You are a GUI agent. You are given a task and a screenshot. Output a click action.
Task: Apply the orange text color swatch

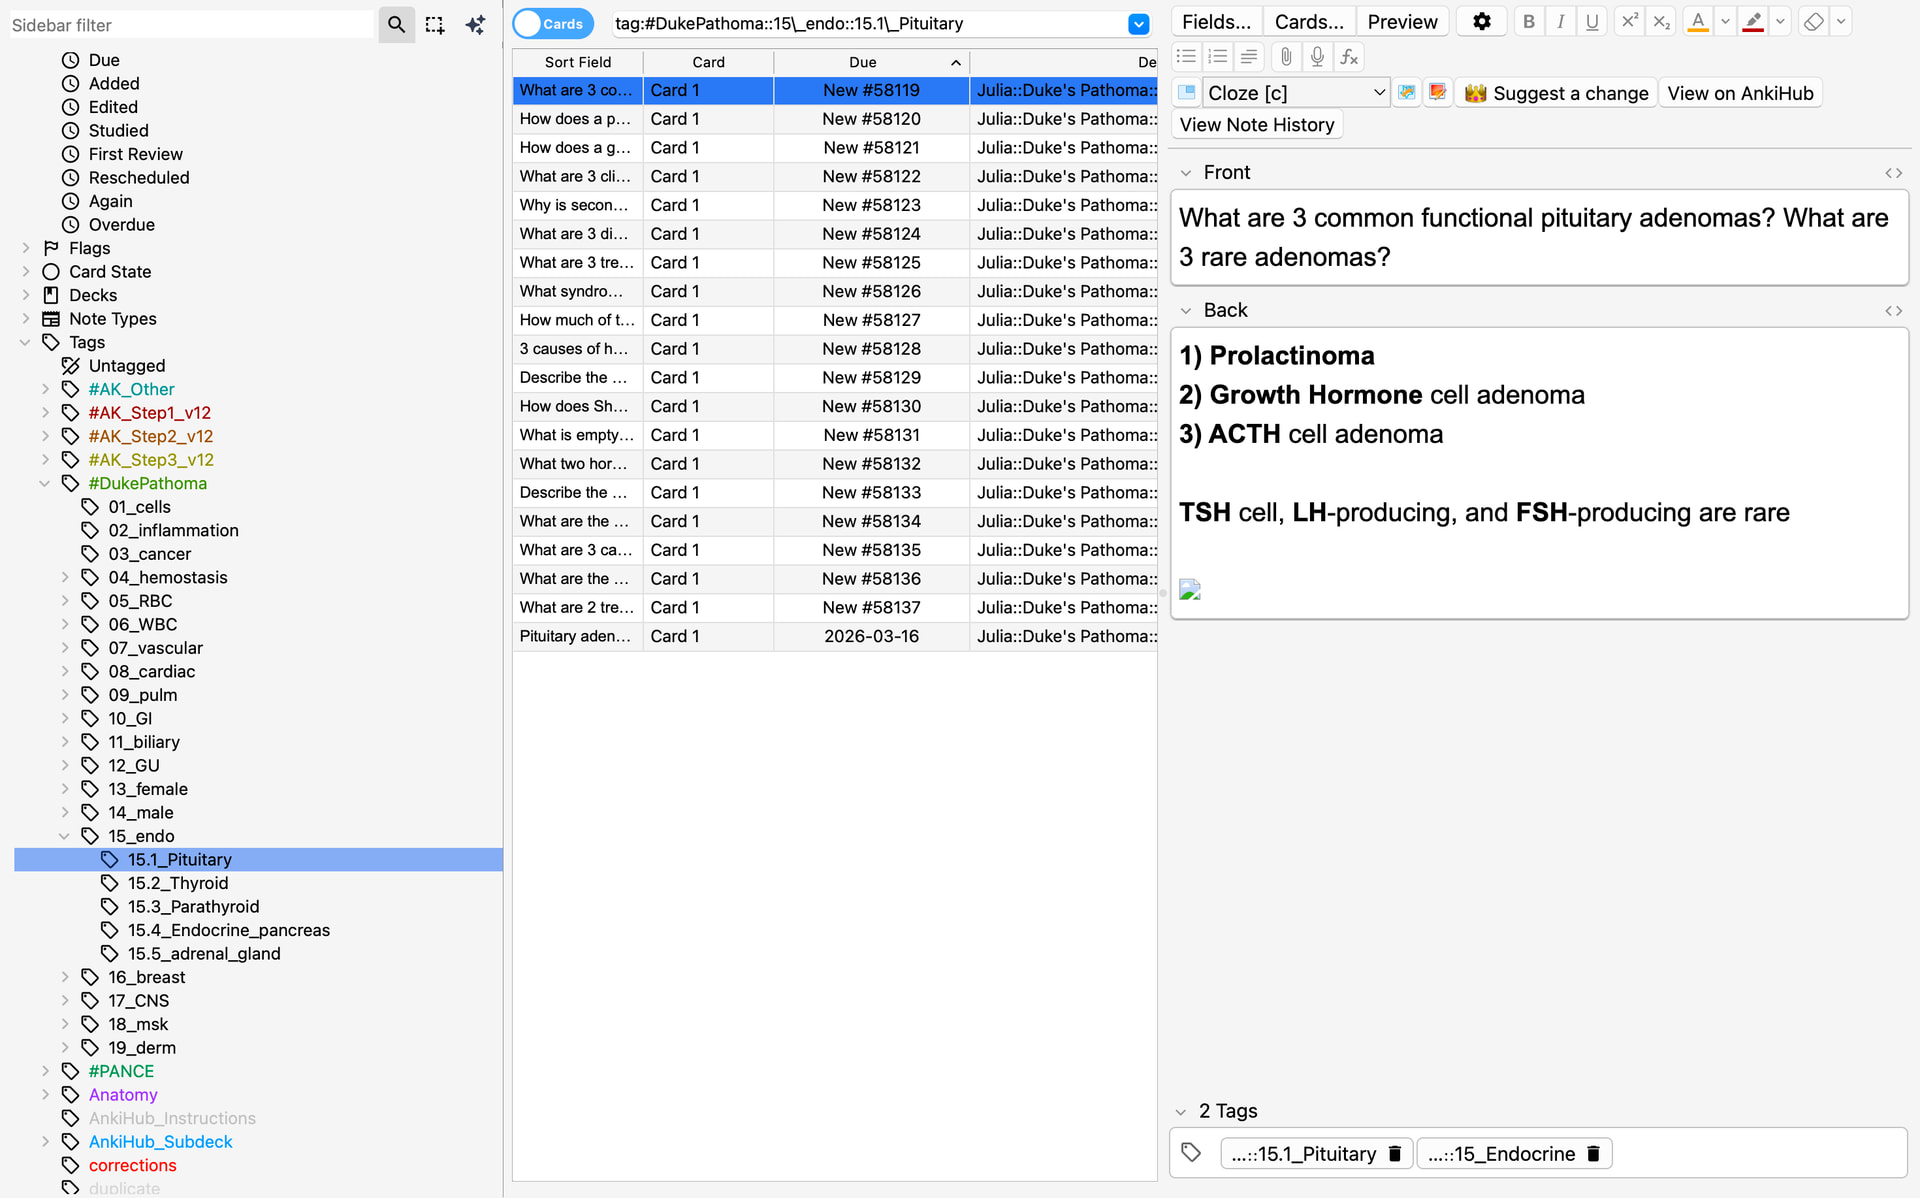(x=1697, y=22)
